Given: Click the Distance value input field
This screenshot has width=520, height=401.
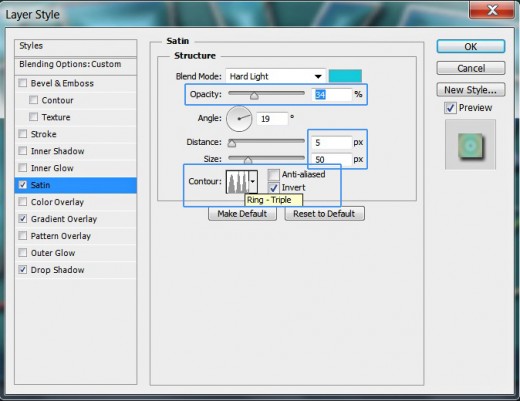Looking at the screenshot, I should coord(332,143).
